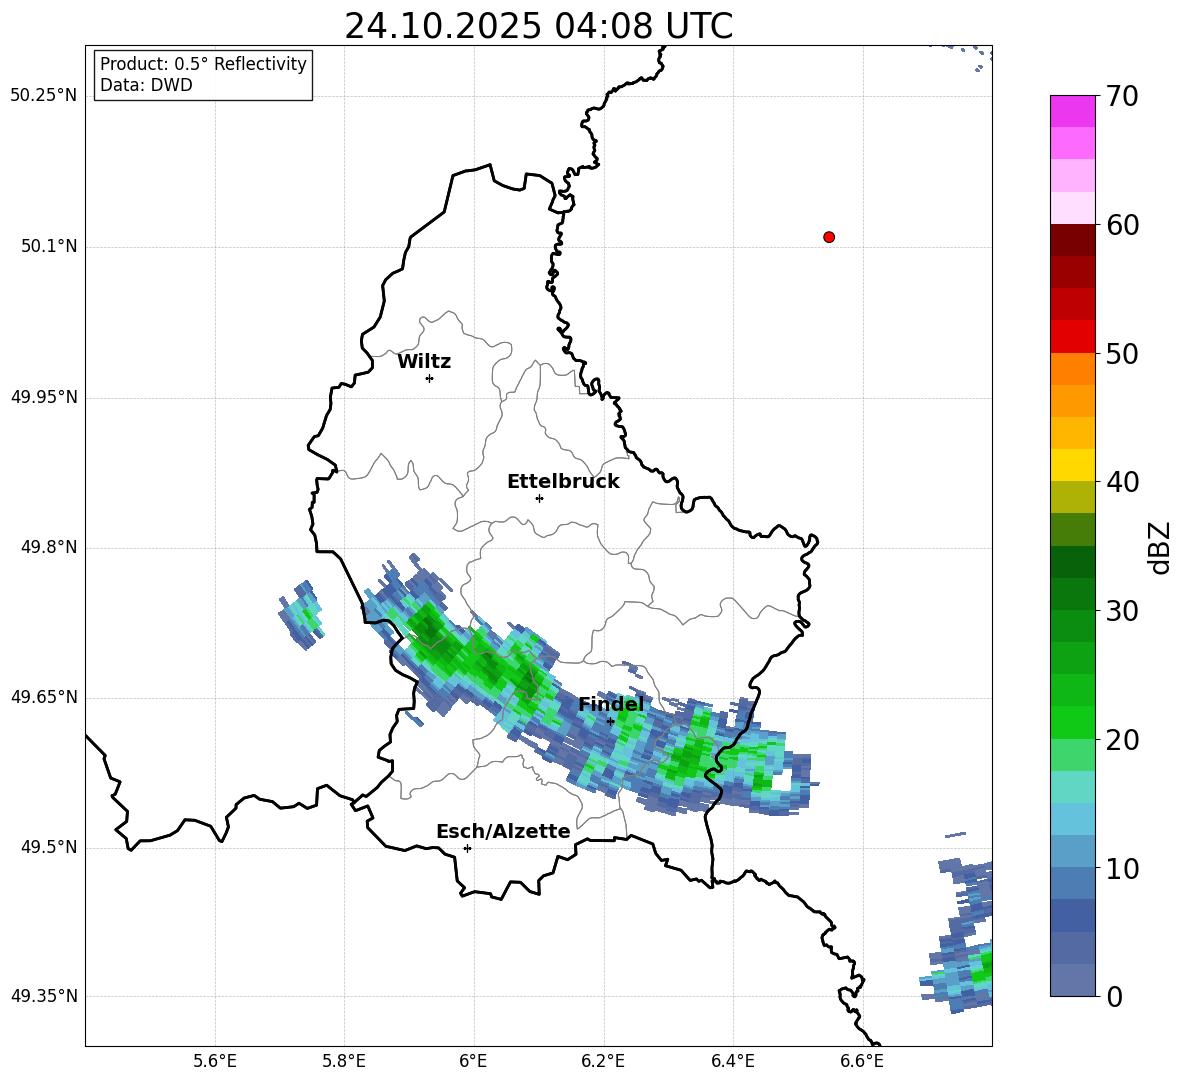
Task: Click the 'Product: 0.5° Reflectivity' label
Action: 203,63
